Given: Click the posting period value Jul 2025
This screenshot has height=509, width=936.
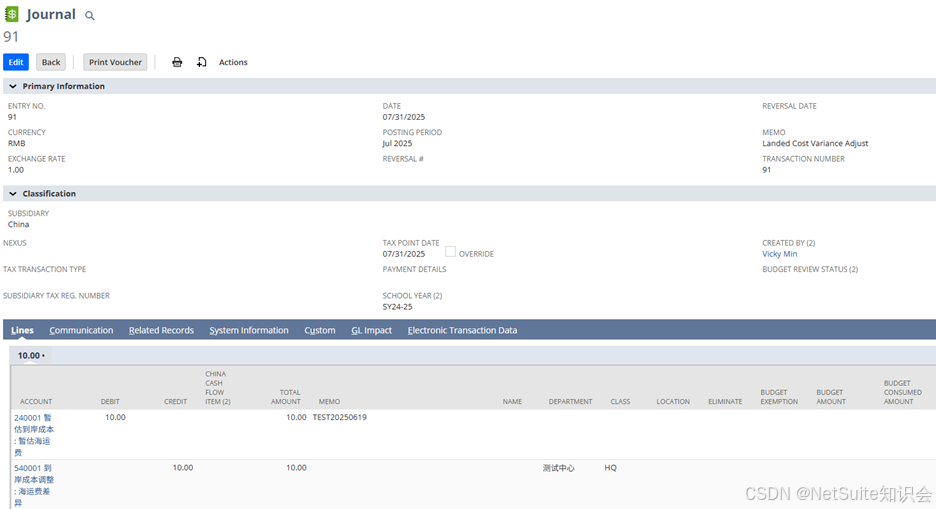Looking at the screenshot, I should (x=397, y=143).
